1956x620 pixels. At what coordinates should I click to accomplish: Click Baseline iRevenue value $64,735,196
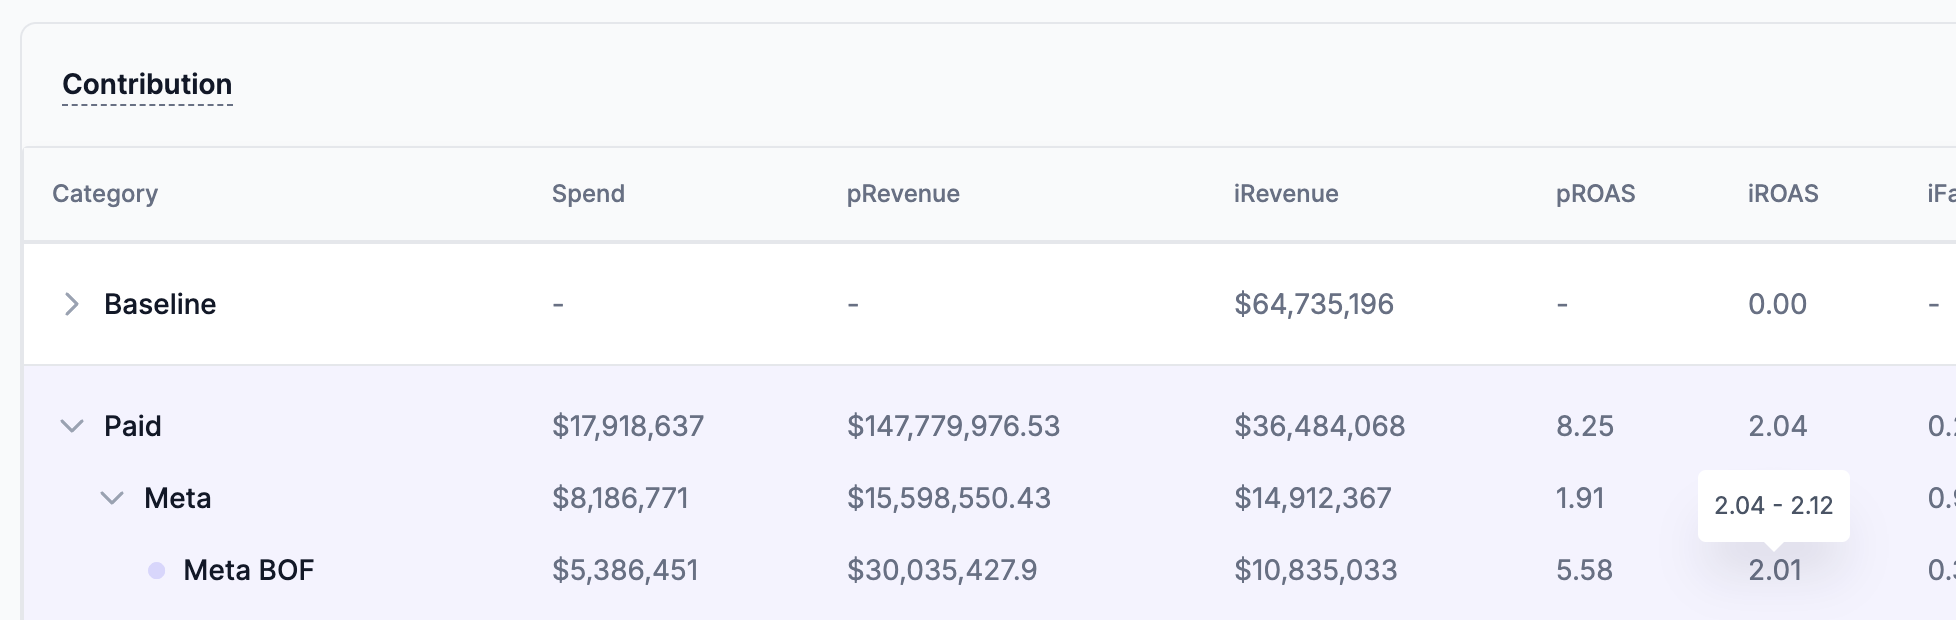tap(1314, 304)
